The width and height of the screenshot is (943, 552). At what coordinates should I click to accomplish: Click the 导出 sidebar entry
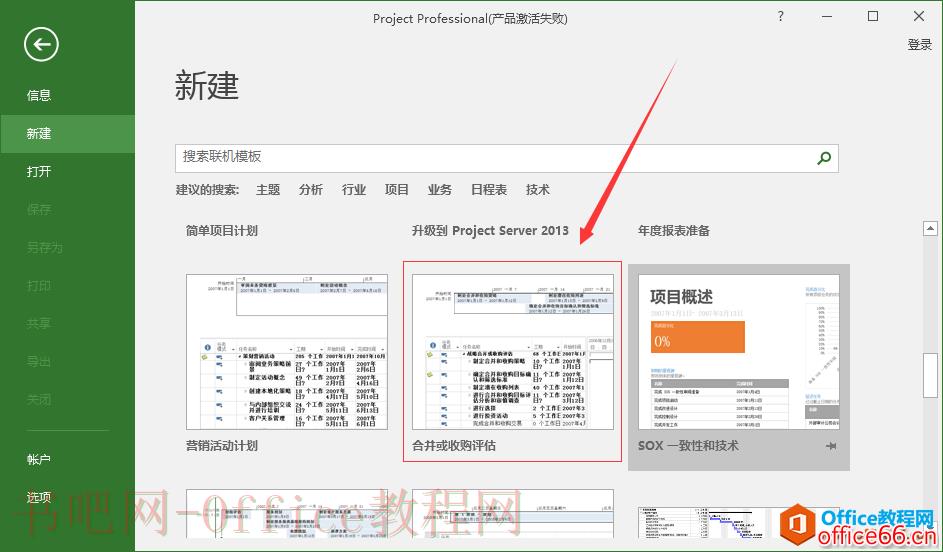click(38, 361)
